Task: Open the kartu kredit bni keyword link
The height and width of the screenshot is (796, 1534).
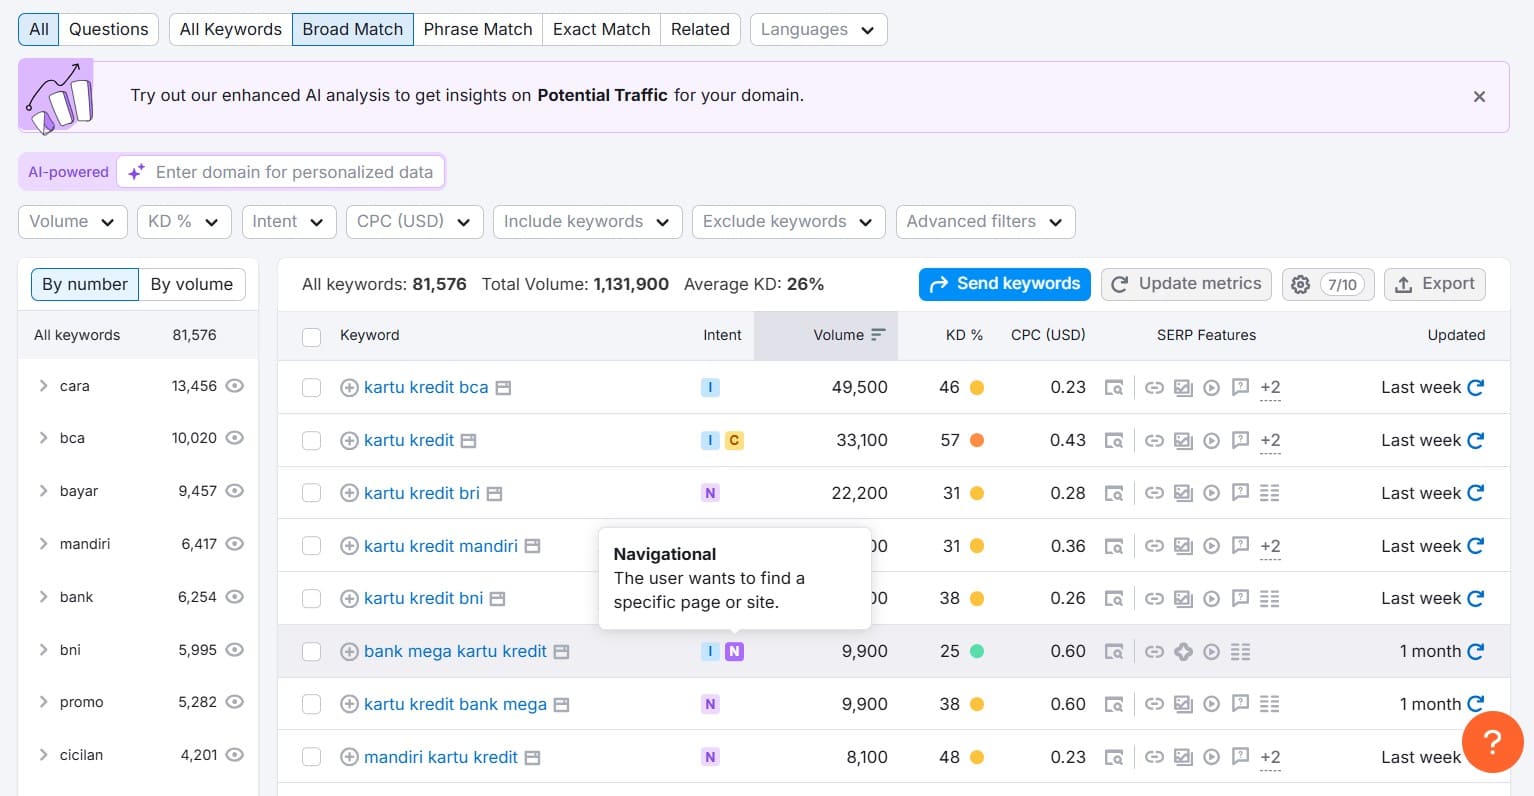Action: (x=424, y=599)
